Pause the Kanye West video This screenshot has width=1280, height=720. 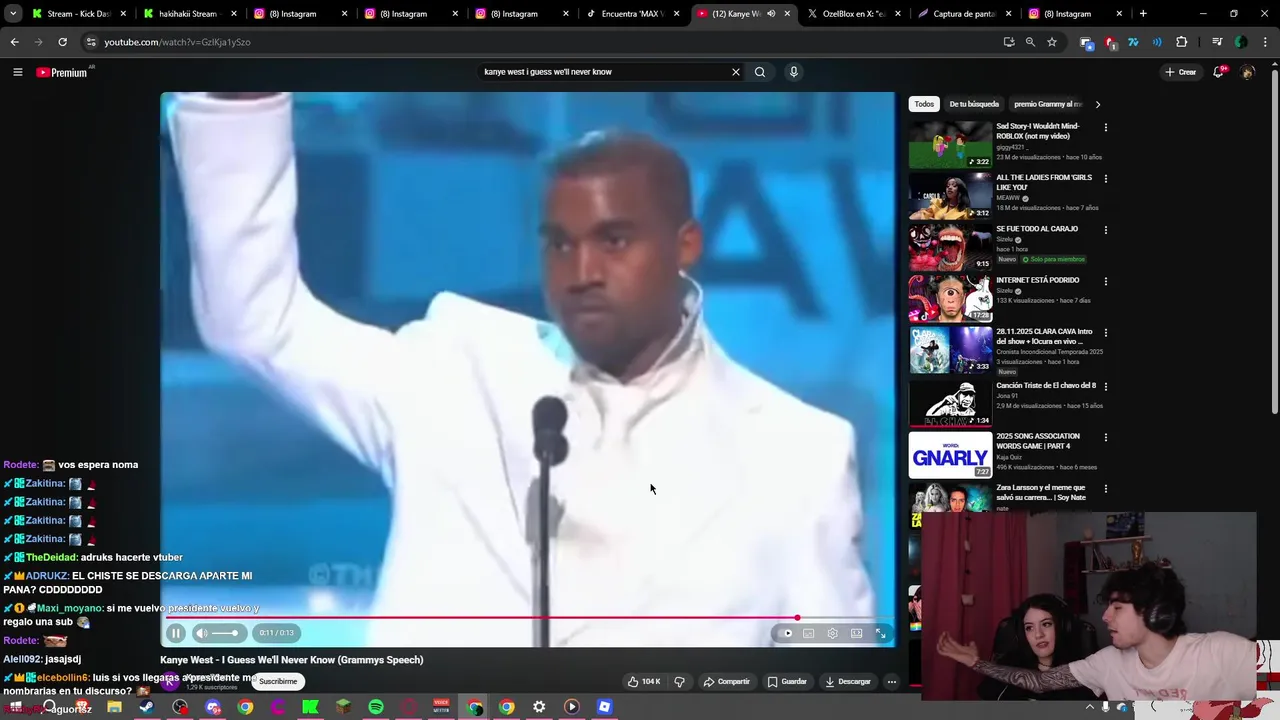[x=176, y=633]
